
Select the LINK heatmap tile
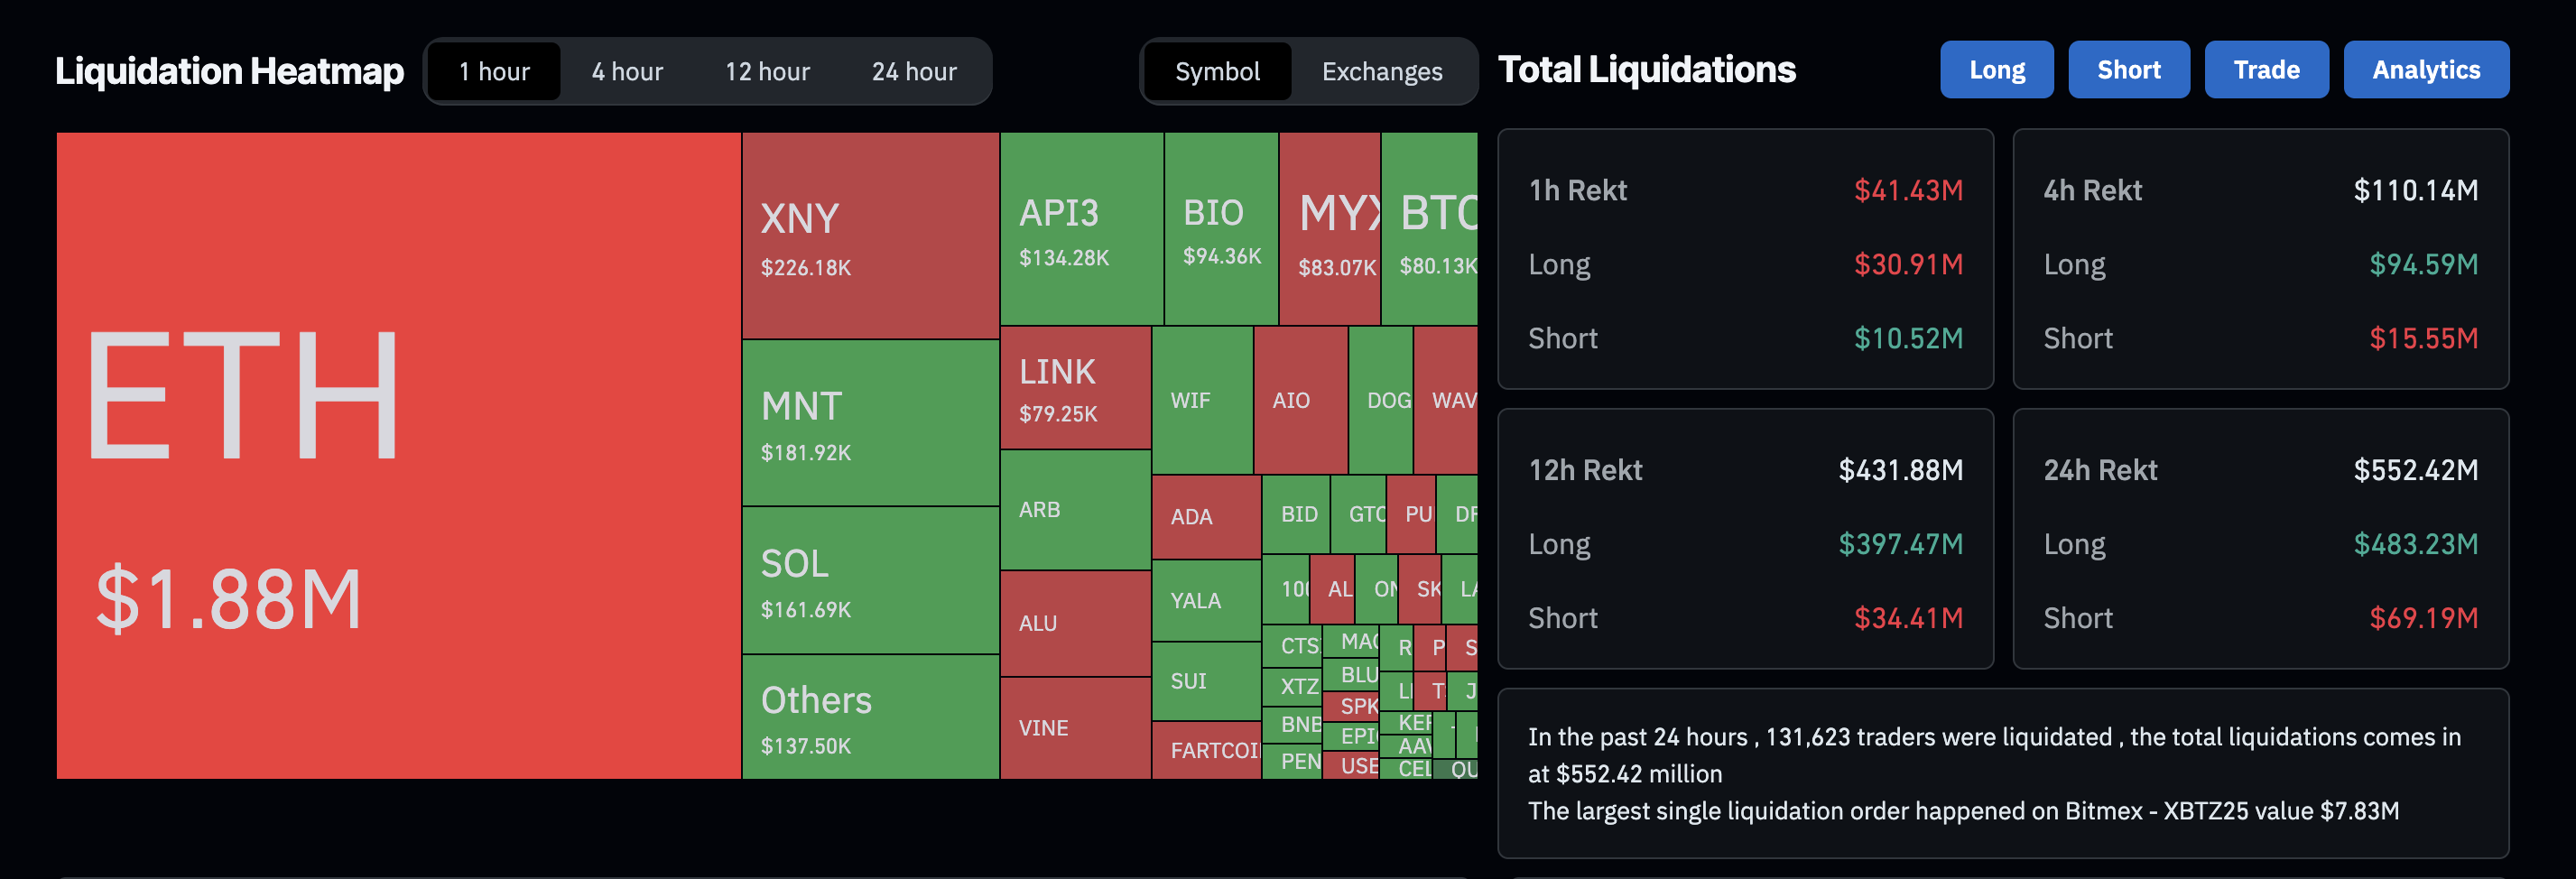(x=1075, y=388)
